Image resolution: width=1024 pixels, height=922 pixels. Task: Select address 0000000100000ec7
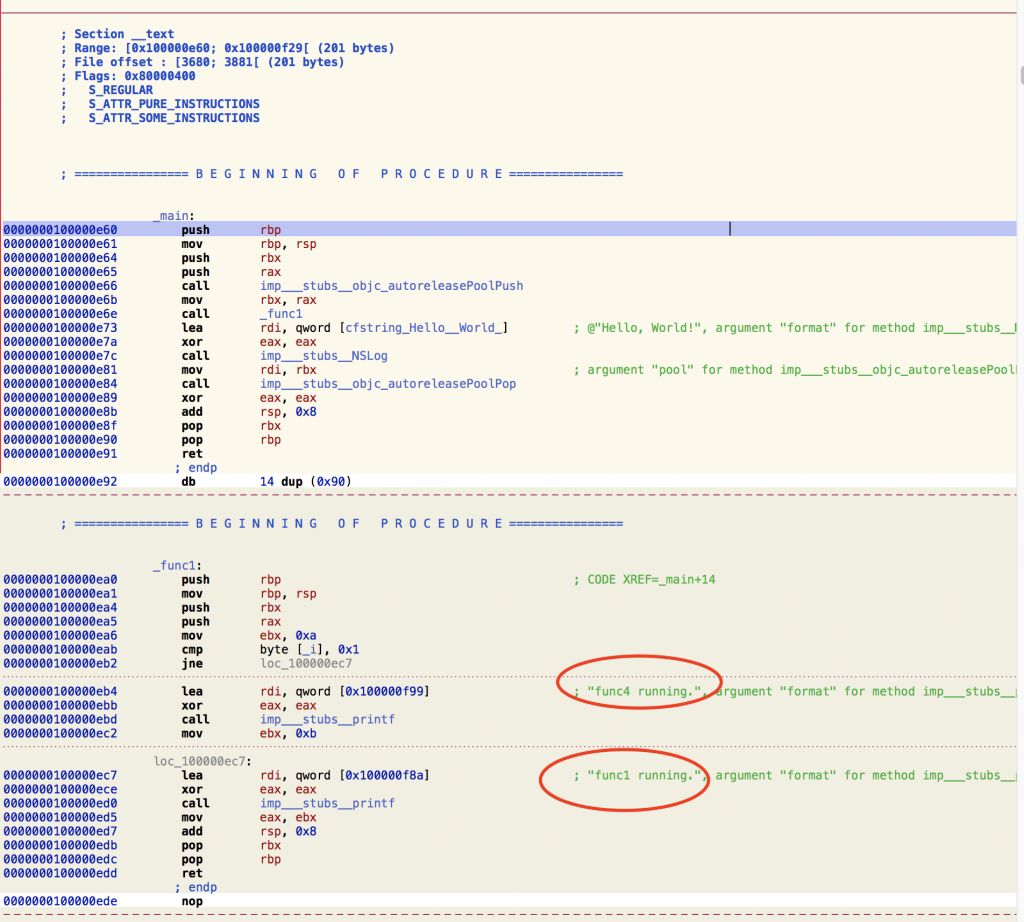tap(60, 775)
